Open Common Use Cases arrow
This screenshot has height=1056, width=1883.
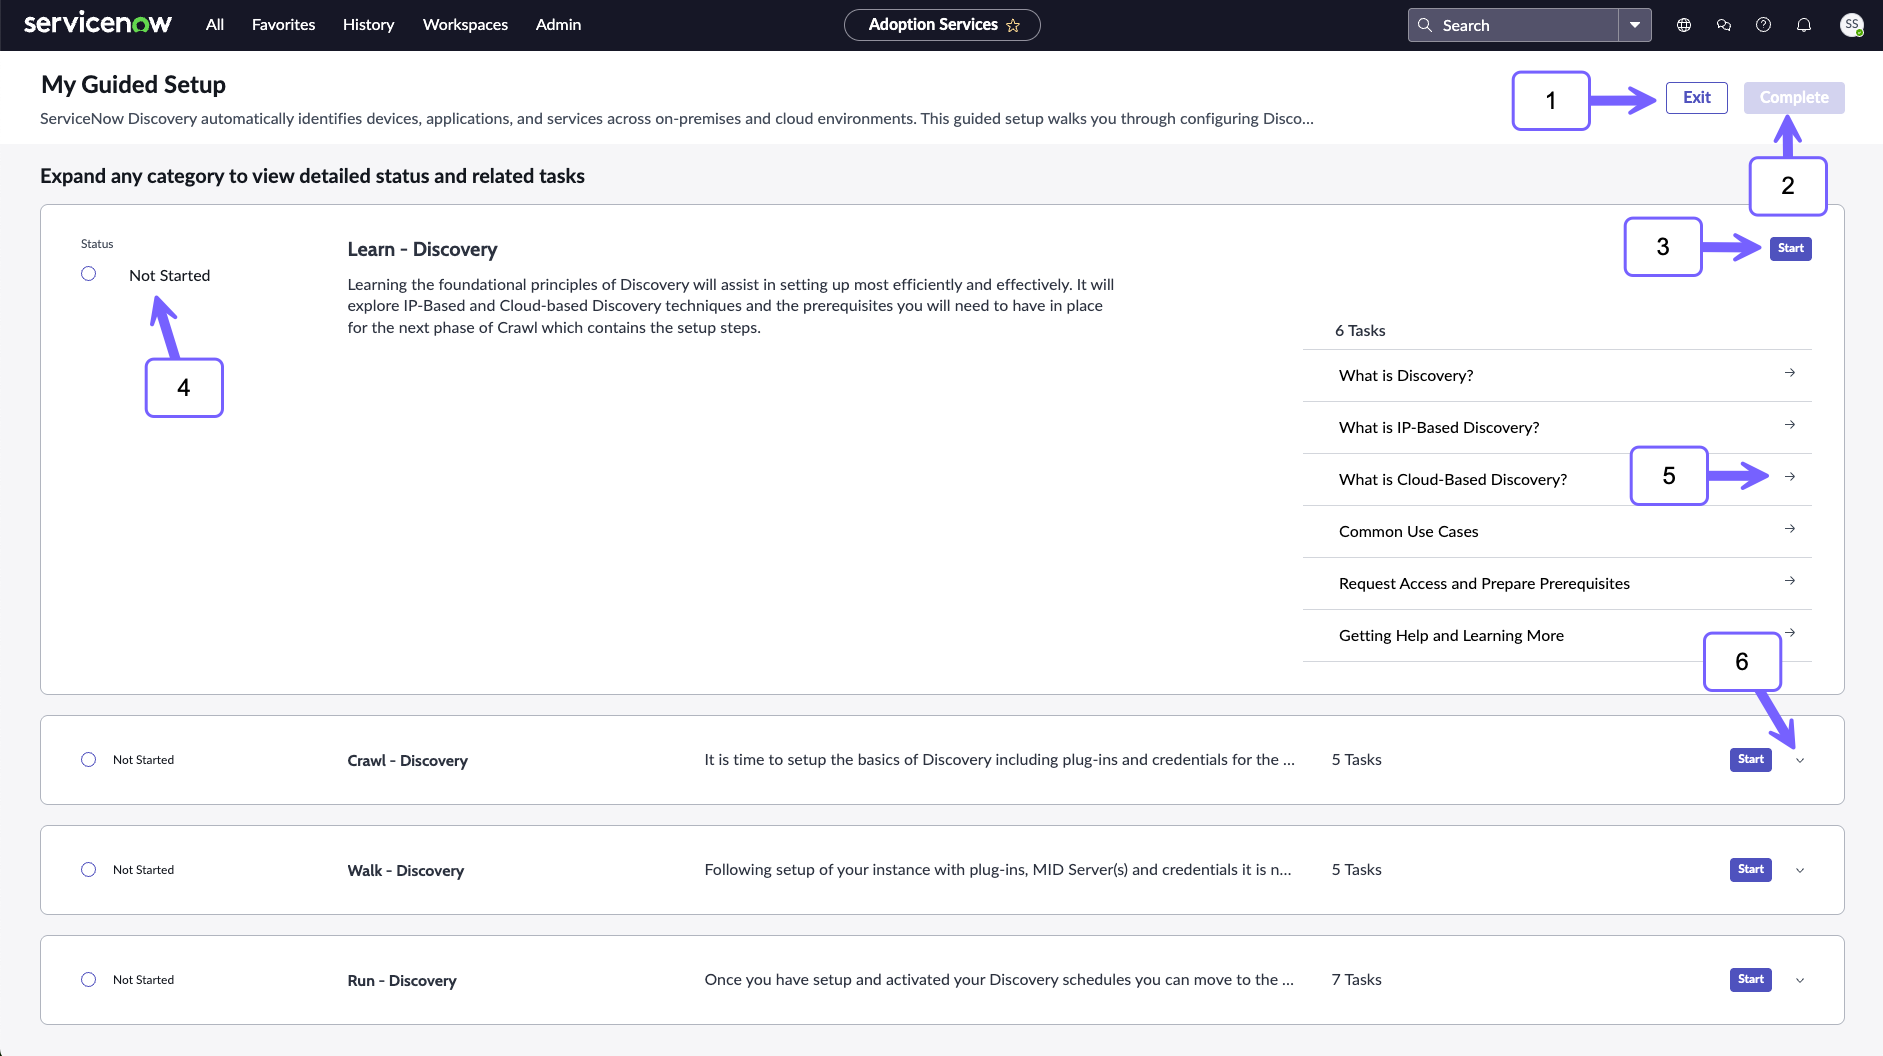pyautogui.click(x=1790, y=529)
